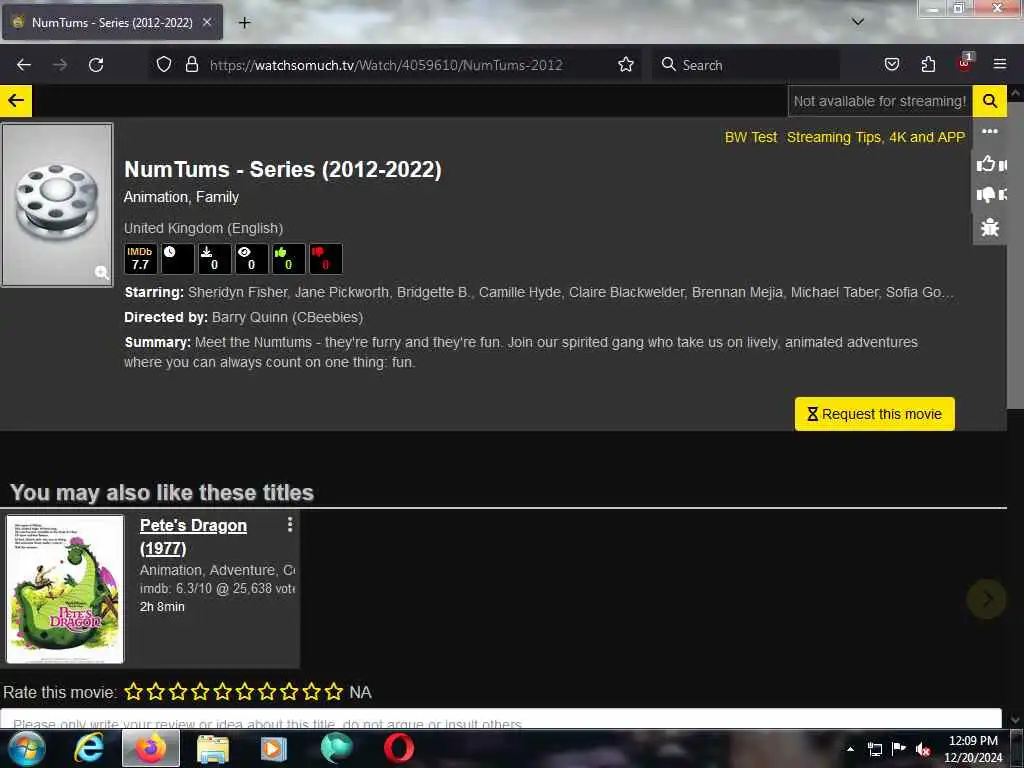Open the Windows Start menu
Image resolution: width=1024 pixels, height=768 pixels.
tap(27, 748)
